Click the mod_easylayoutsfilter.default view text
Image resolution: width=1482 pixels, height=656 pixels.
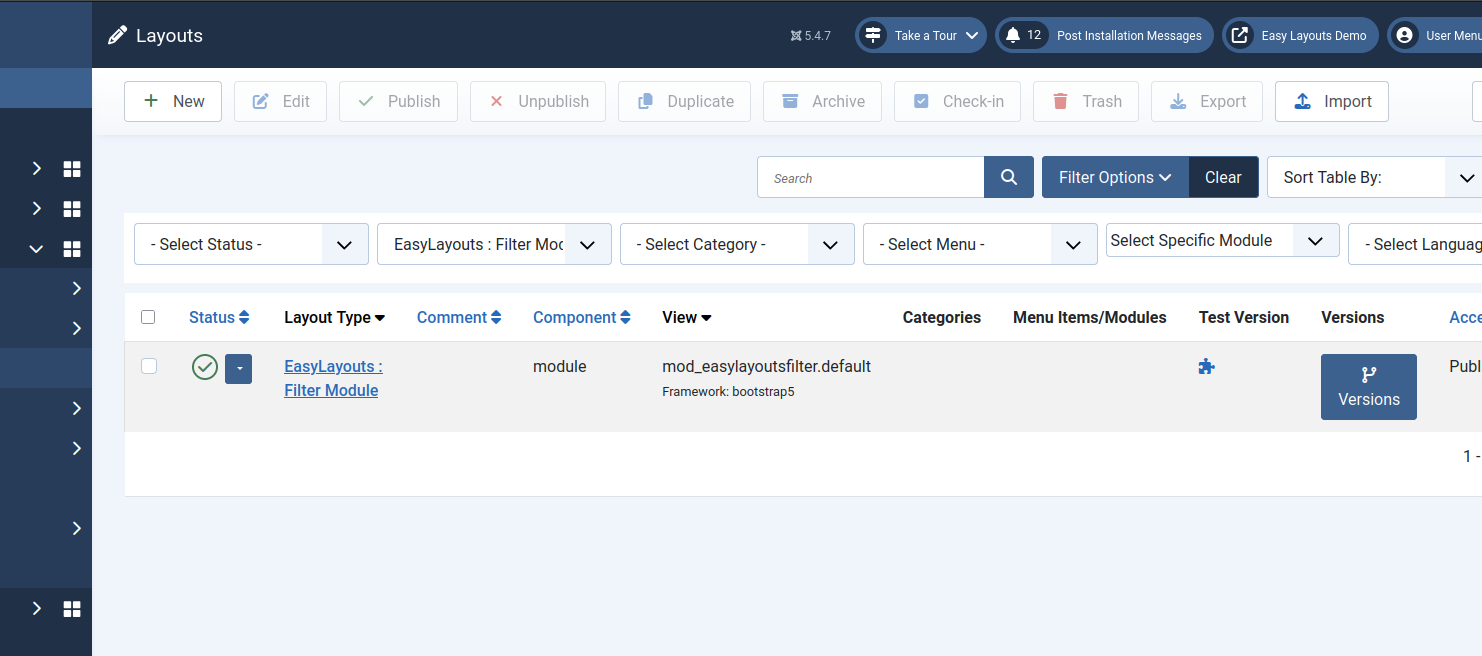point(766,366)
